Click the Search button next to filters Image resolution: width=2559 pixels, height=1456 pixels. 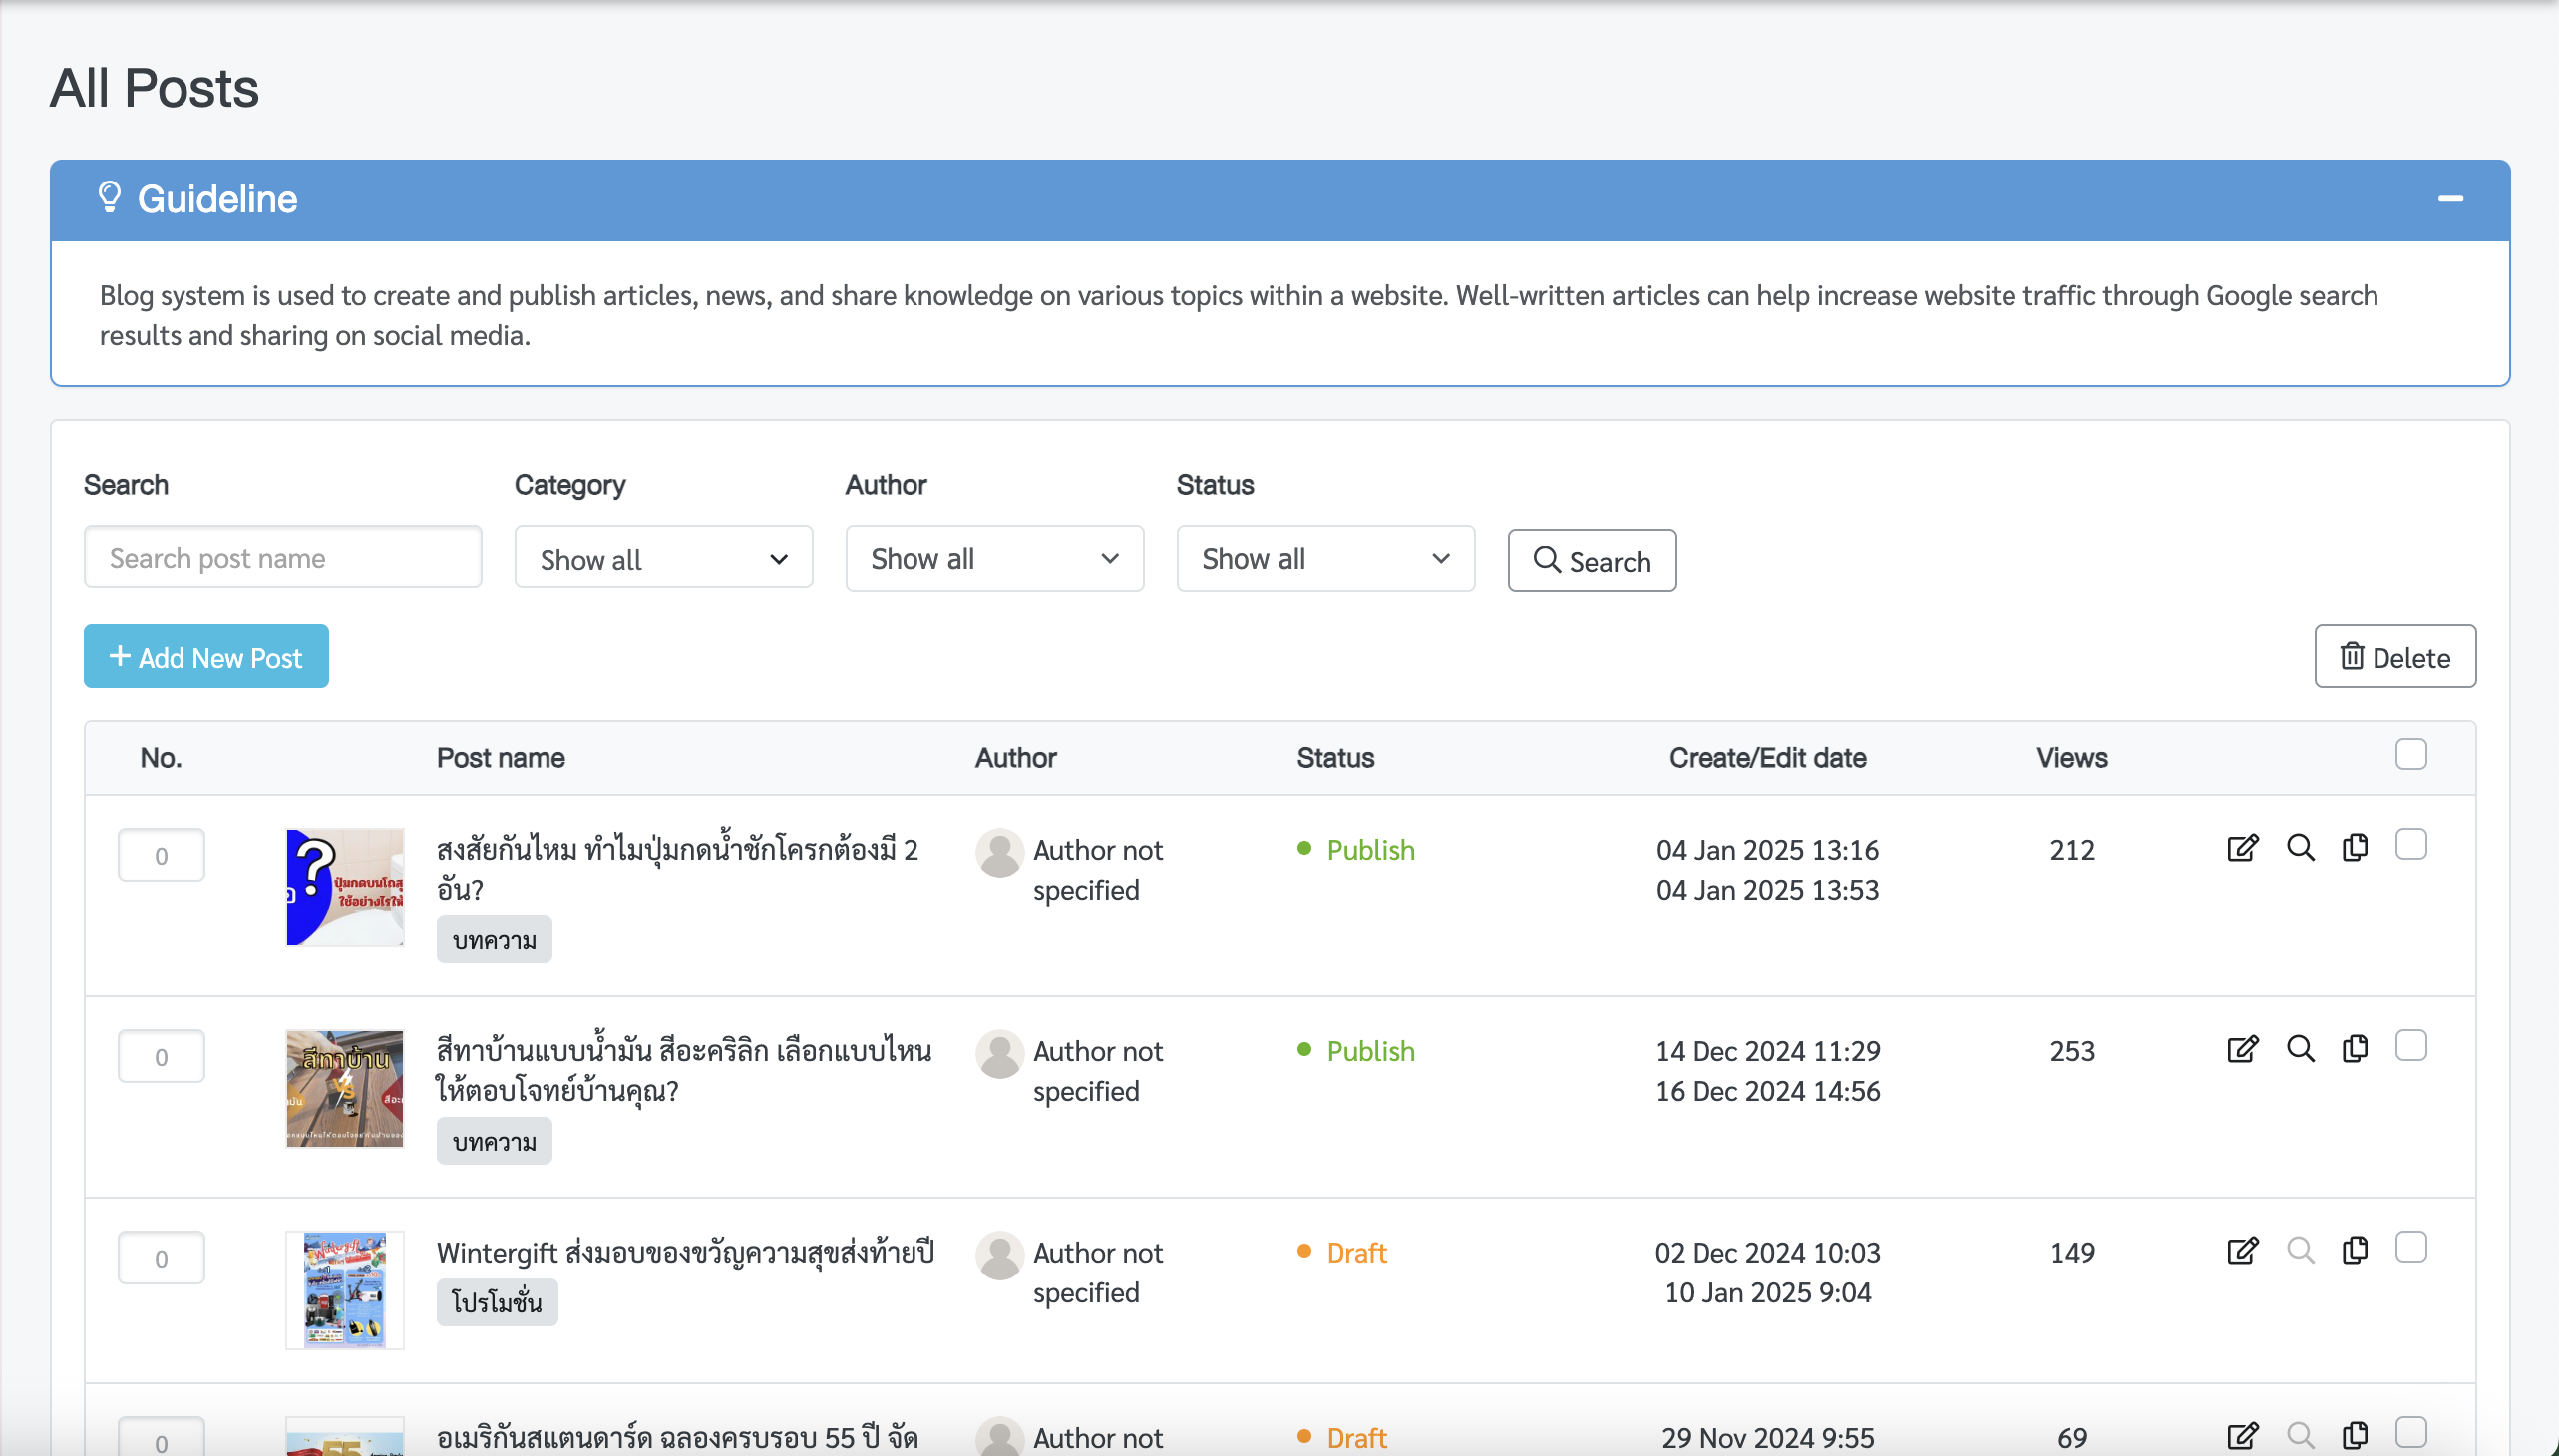pos(1592,560)
